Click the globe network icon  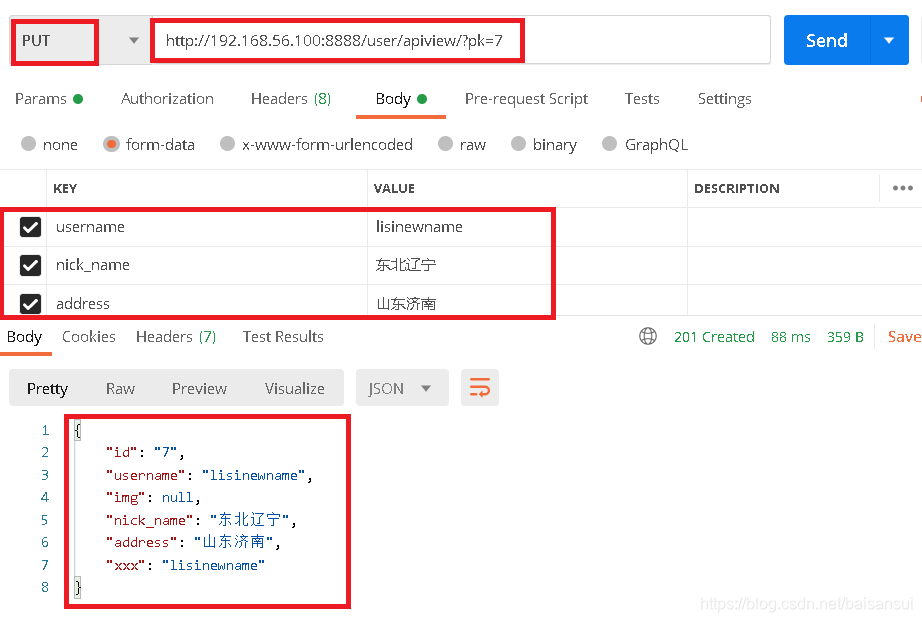pos(648,336)
